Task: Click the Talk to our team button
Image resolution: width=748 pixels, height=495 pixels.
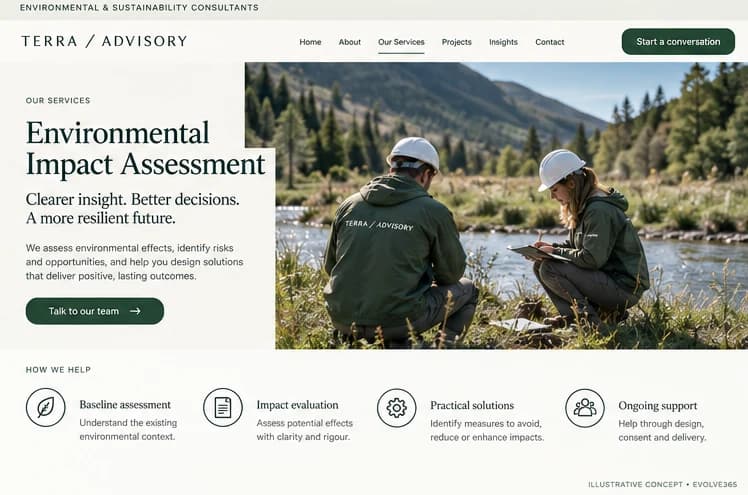Action: [94, 311]
